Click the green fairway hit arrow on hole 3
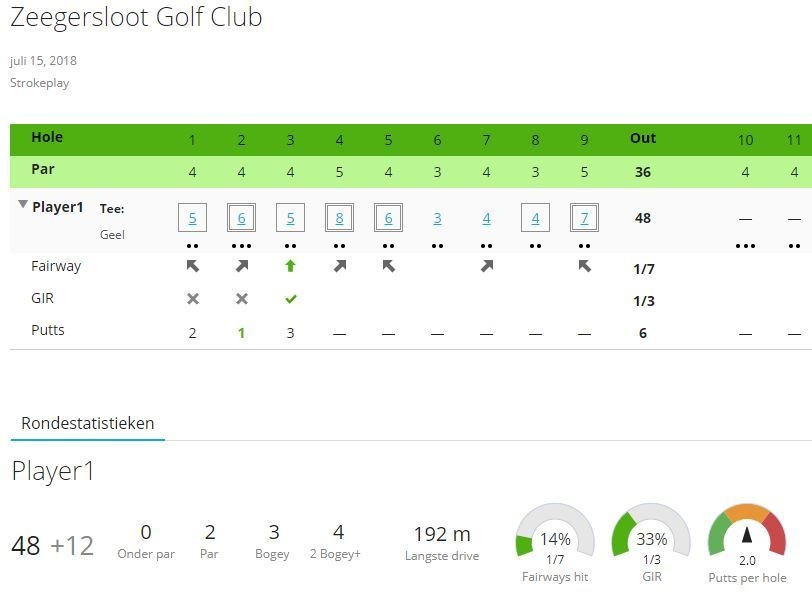This screenshot has width=812, height=595. tap(290, 267)
